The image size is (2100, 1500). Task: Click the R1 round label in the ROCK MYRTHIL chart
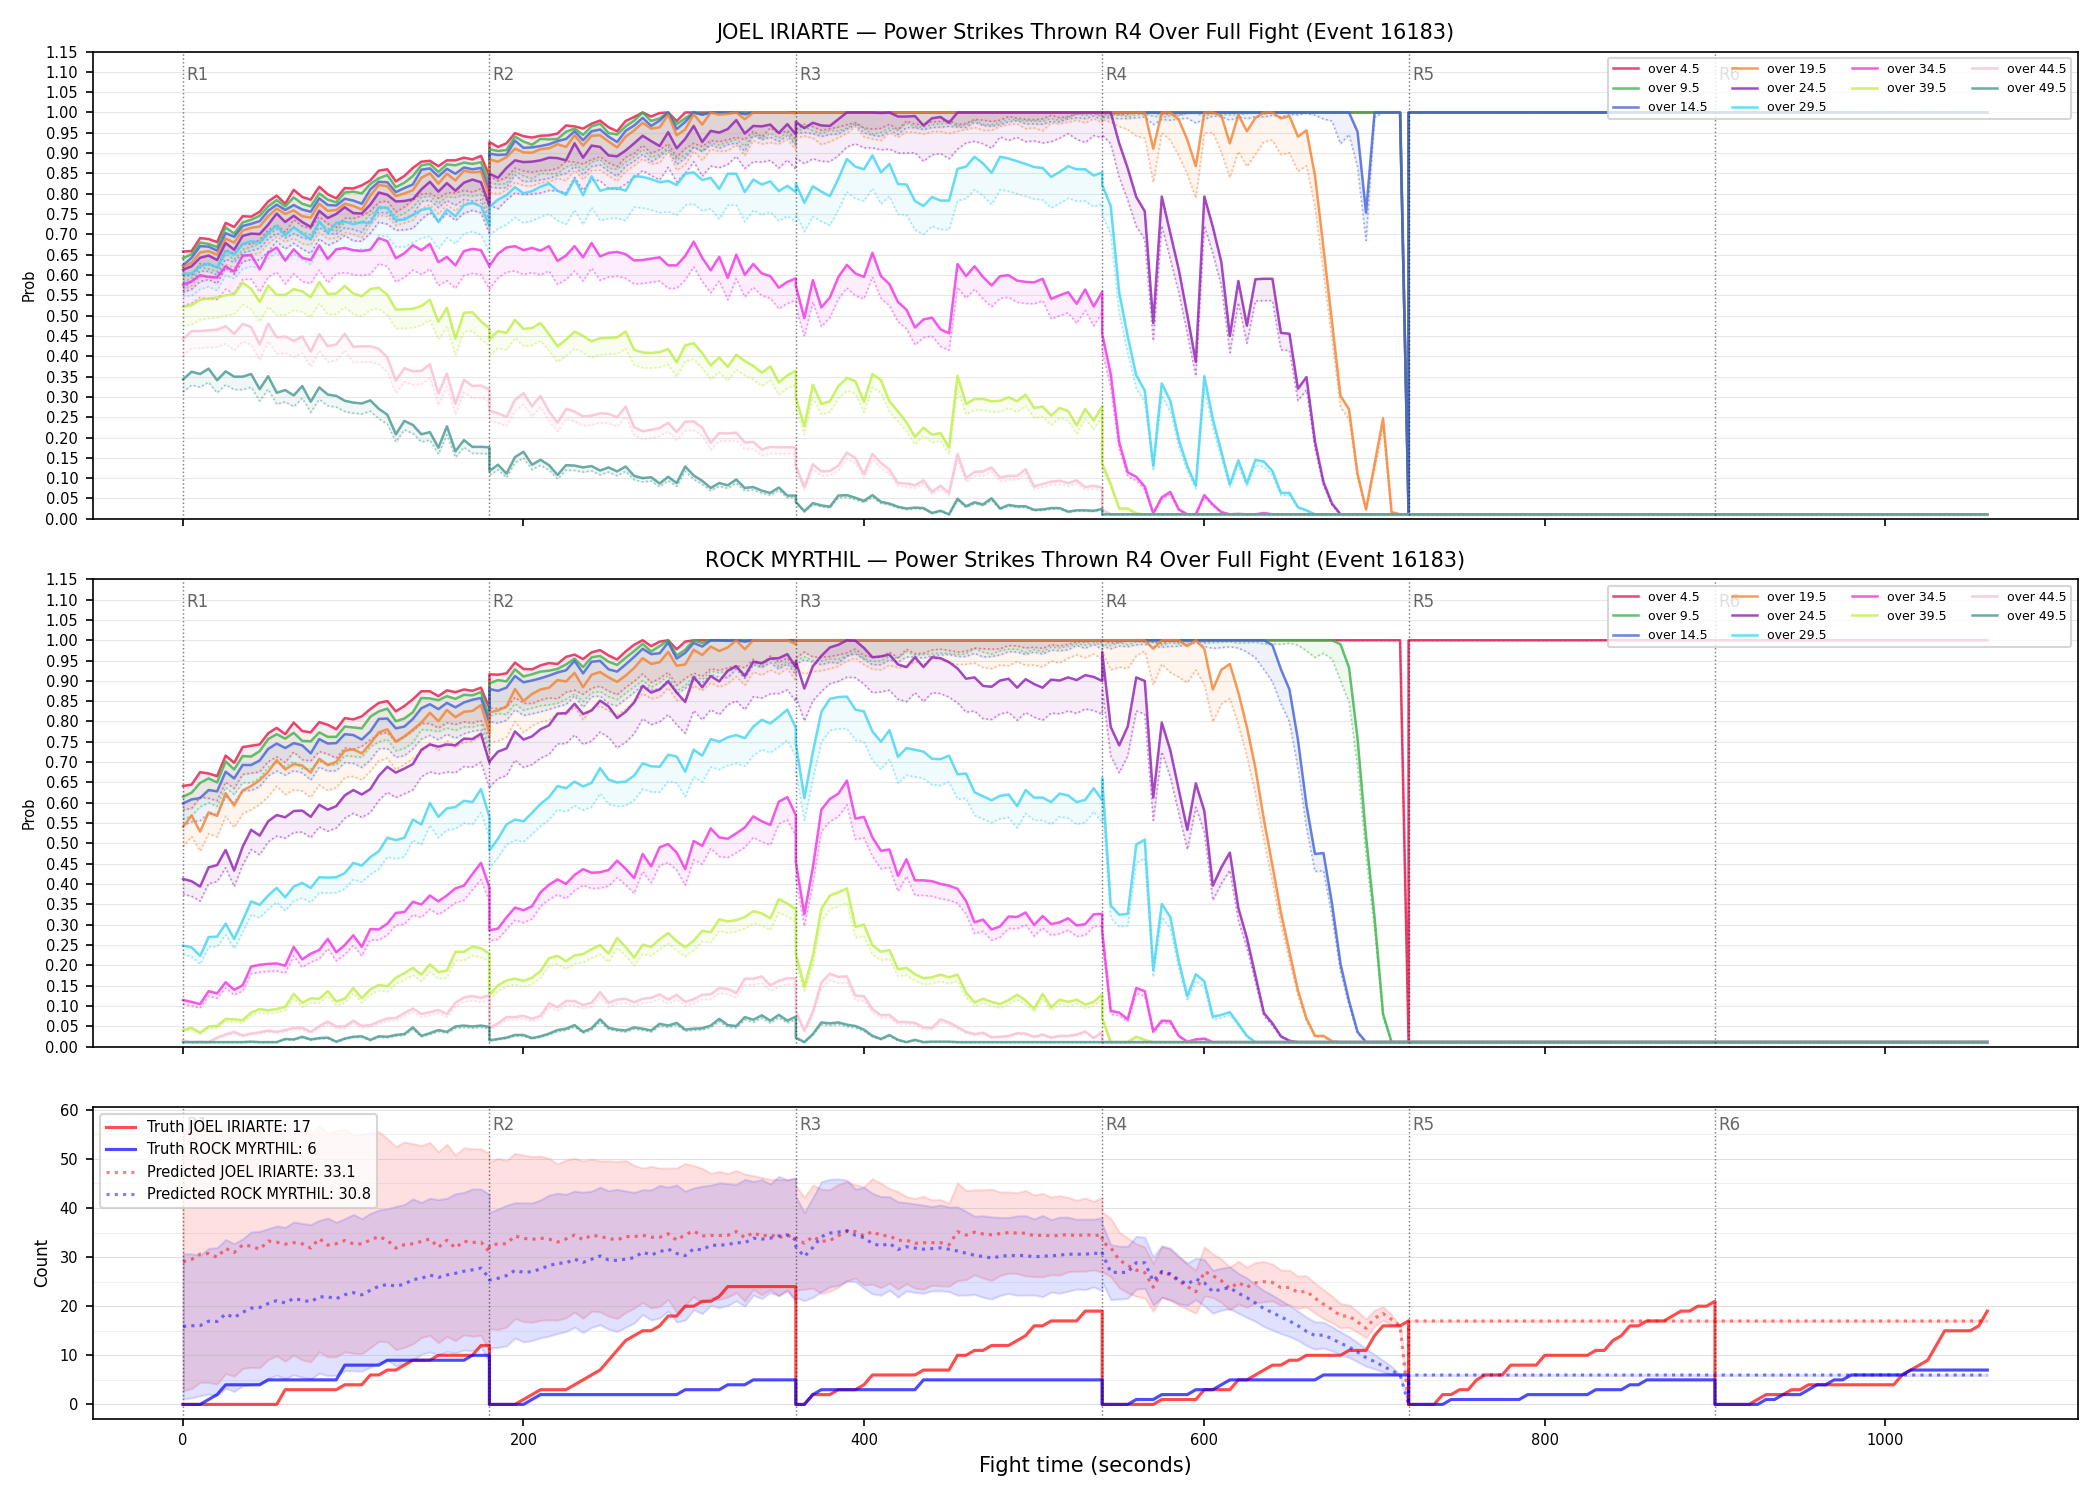tap(197, 601)
